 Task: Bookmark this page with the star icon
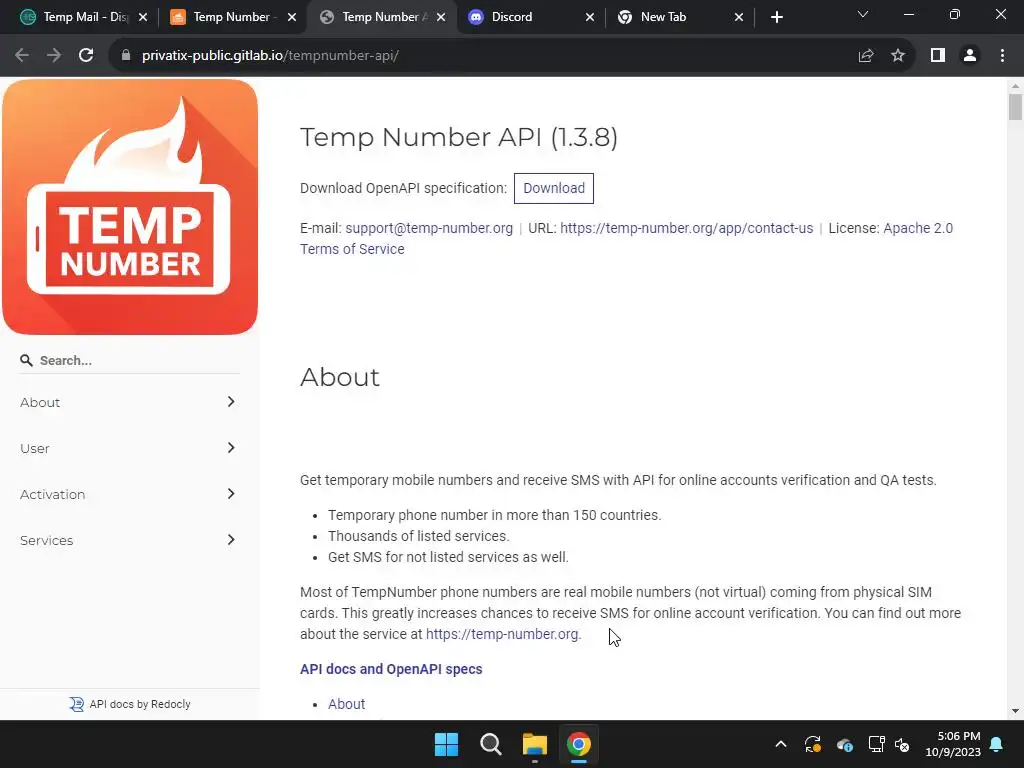[898, 56]
